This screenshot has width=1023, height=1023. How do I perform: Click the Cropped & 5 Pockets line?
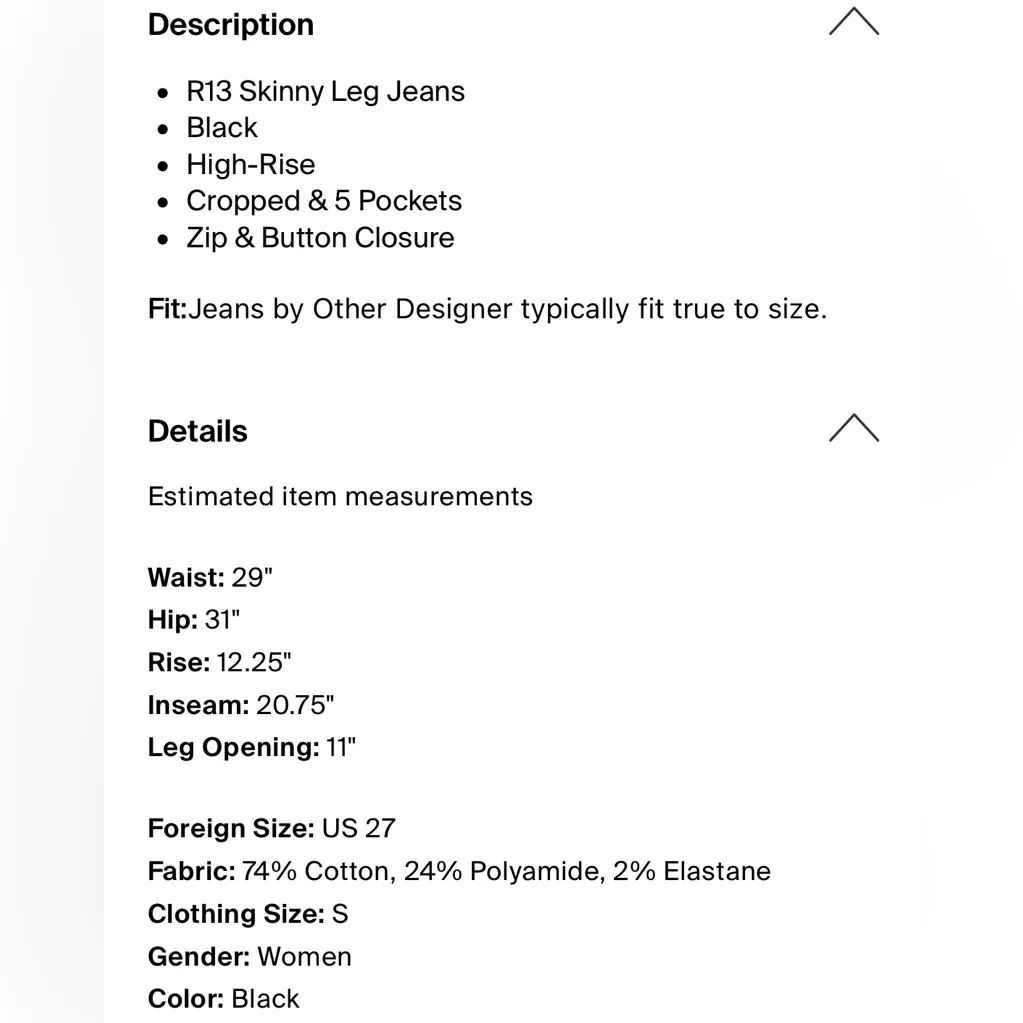[324, 201]
